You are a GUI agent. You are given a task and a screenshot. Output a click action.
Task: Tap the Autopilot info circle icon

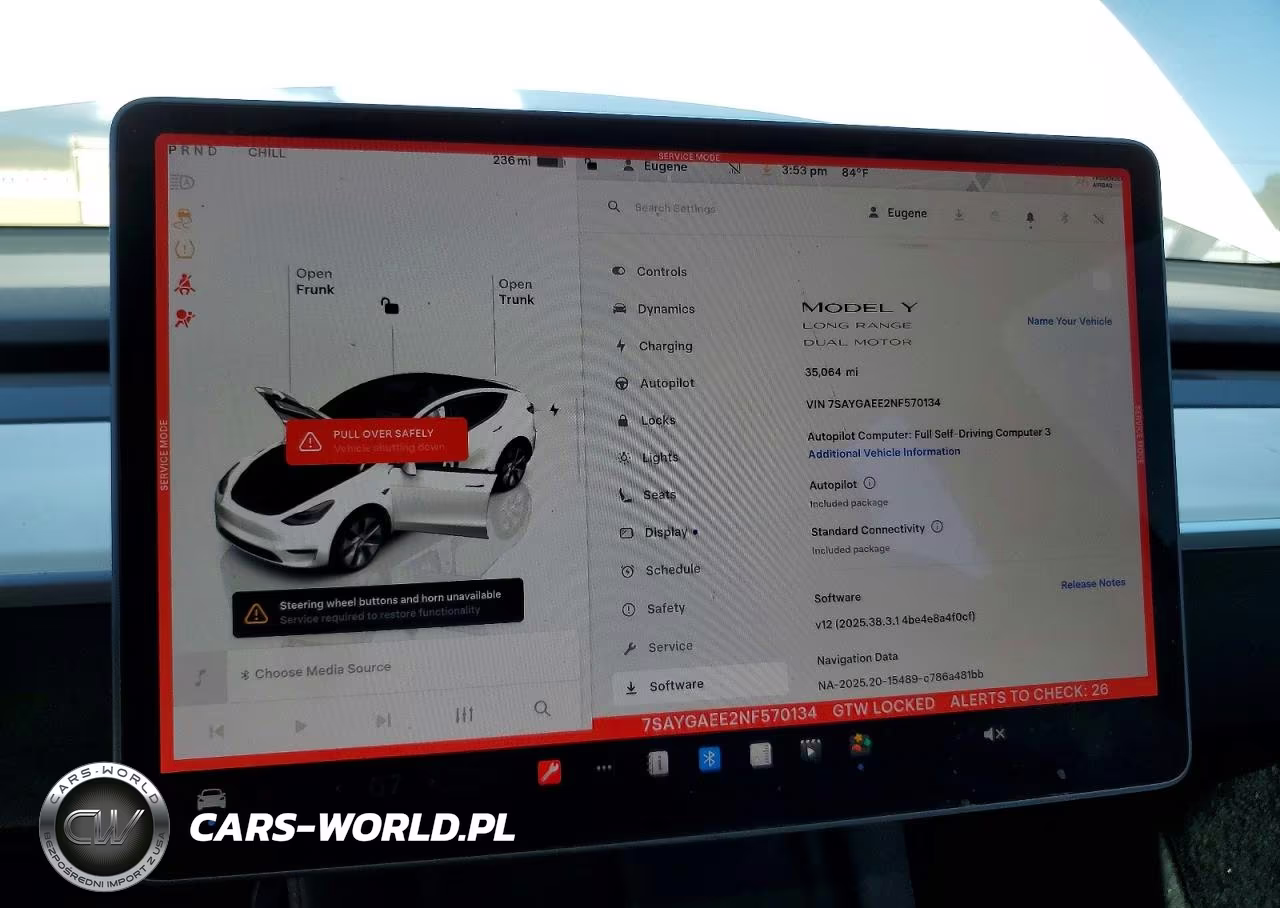(x=869, y=483)
